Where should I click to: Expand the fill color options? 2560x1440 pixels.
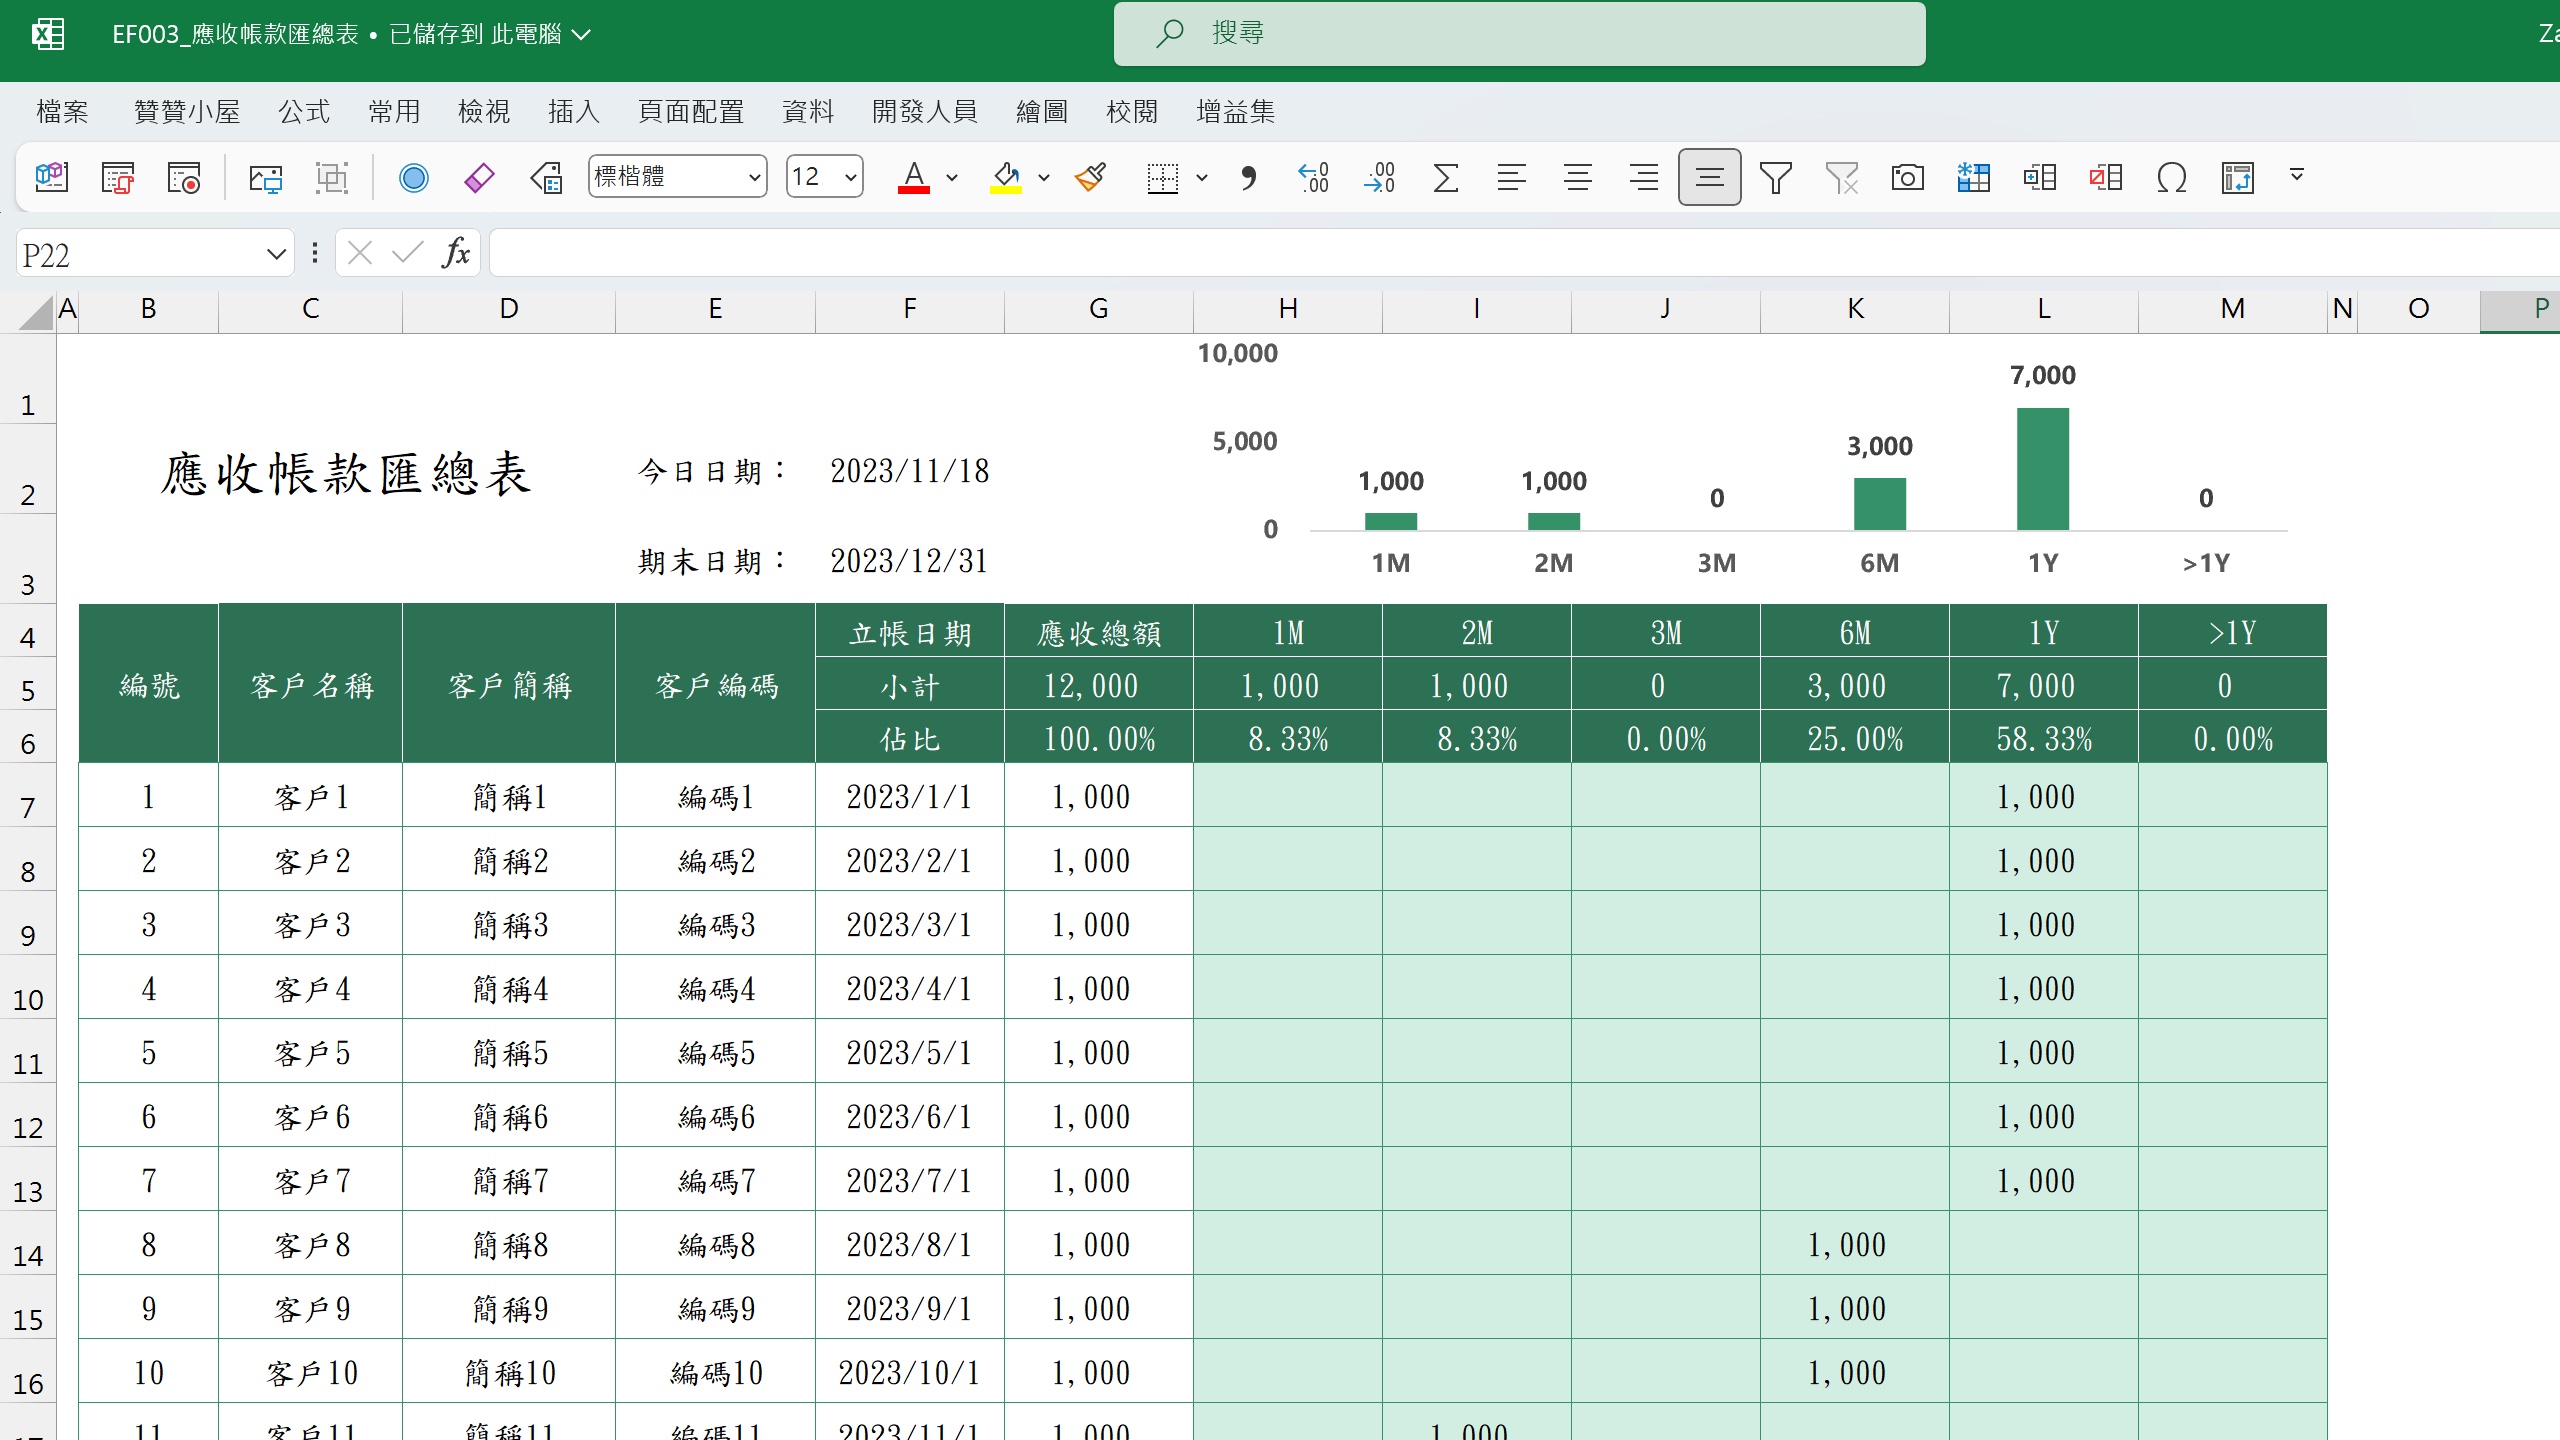[1043, 177]
